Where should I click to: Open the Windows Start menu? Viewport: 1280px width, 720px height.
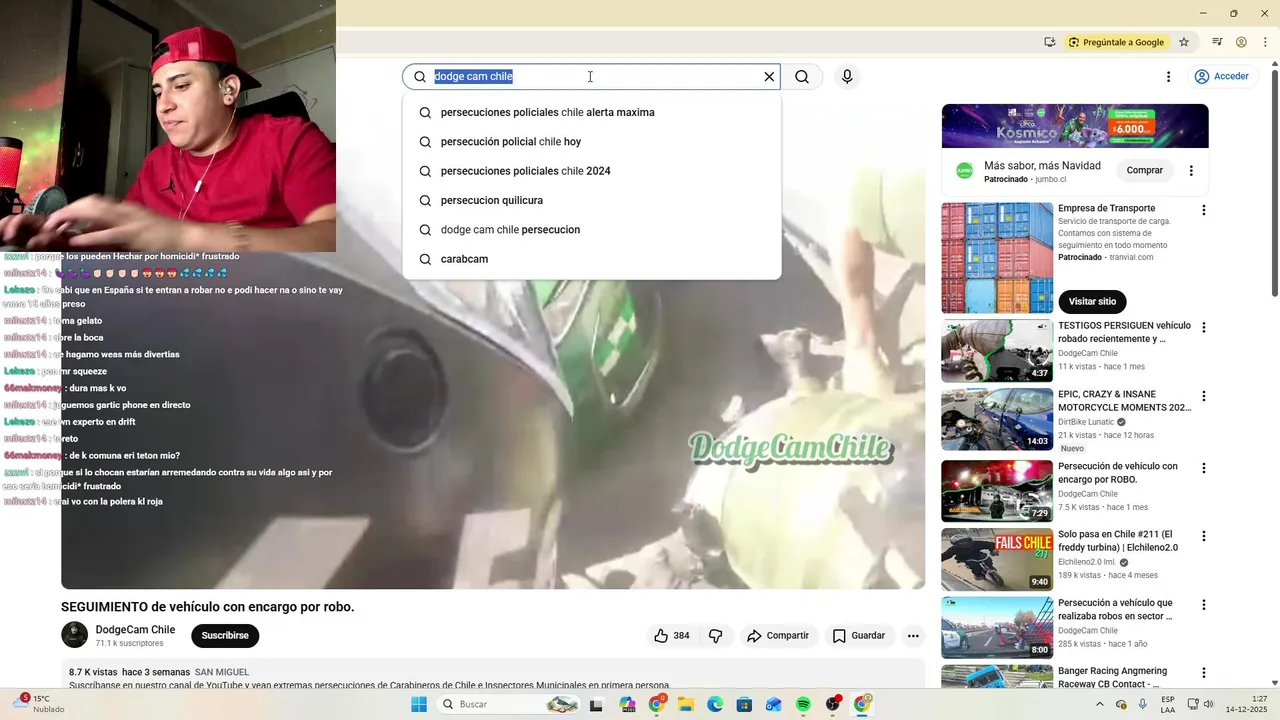click(419, 704)
